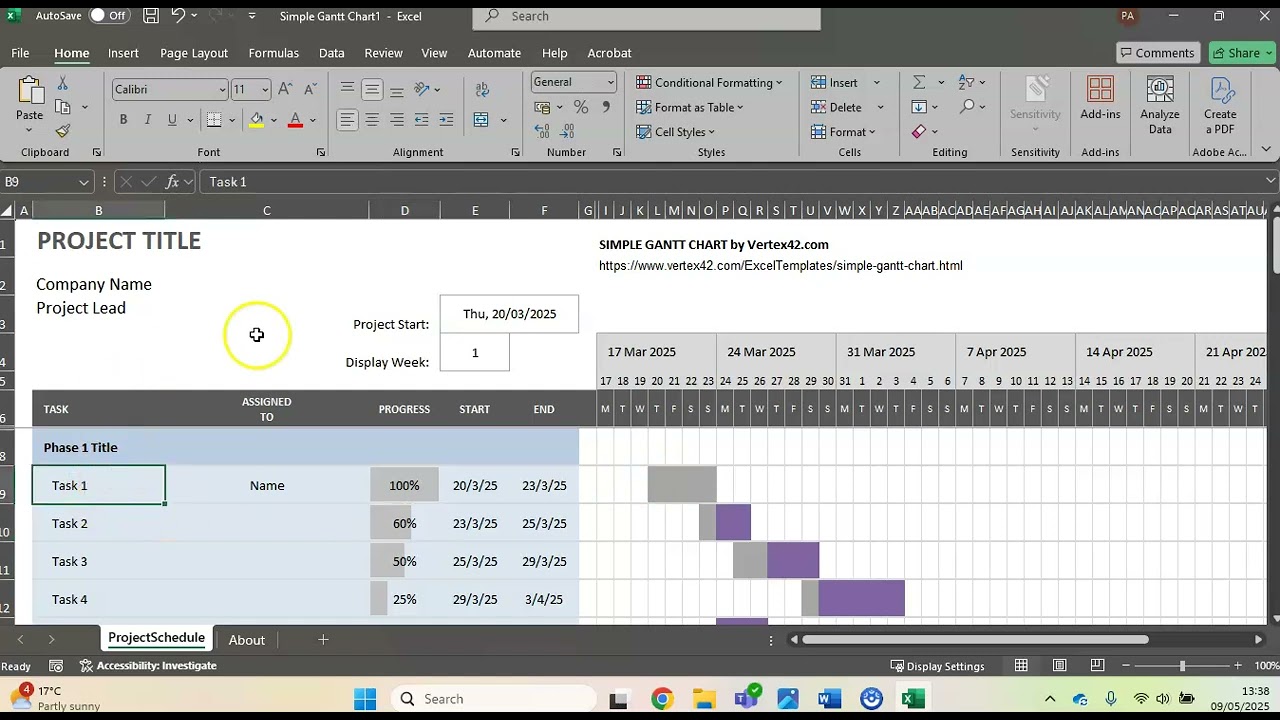Open General number format dropdown
Viewport: 1280px width, 720px height.
tap(610, 82)
